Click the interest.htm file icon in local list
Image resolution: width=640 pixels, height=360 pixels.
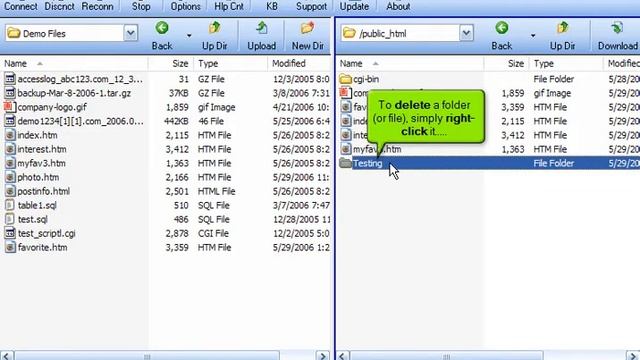coord(10,149)
